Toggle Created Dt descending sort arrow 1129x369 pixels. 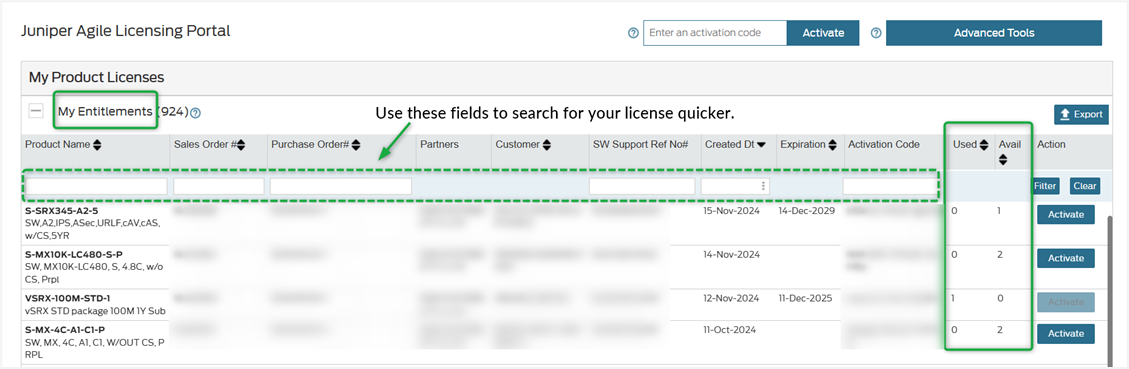[761, 145]
